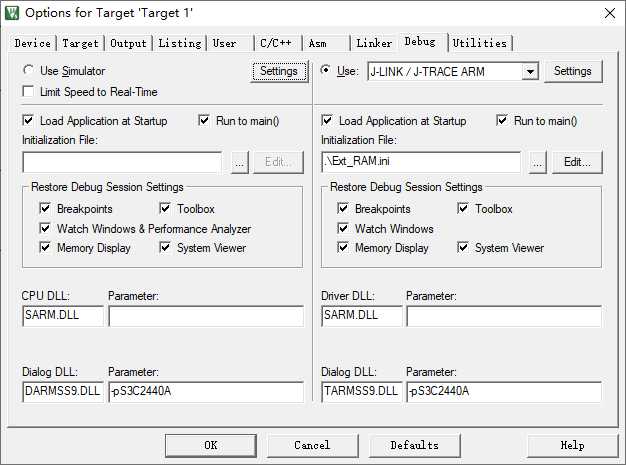Image resolution: width=626 pixels, height=465 pixels.
Task: Browse for the J-LINK initialization file
Action: coord(537,162)
